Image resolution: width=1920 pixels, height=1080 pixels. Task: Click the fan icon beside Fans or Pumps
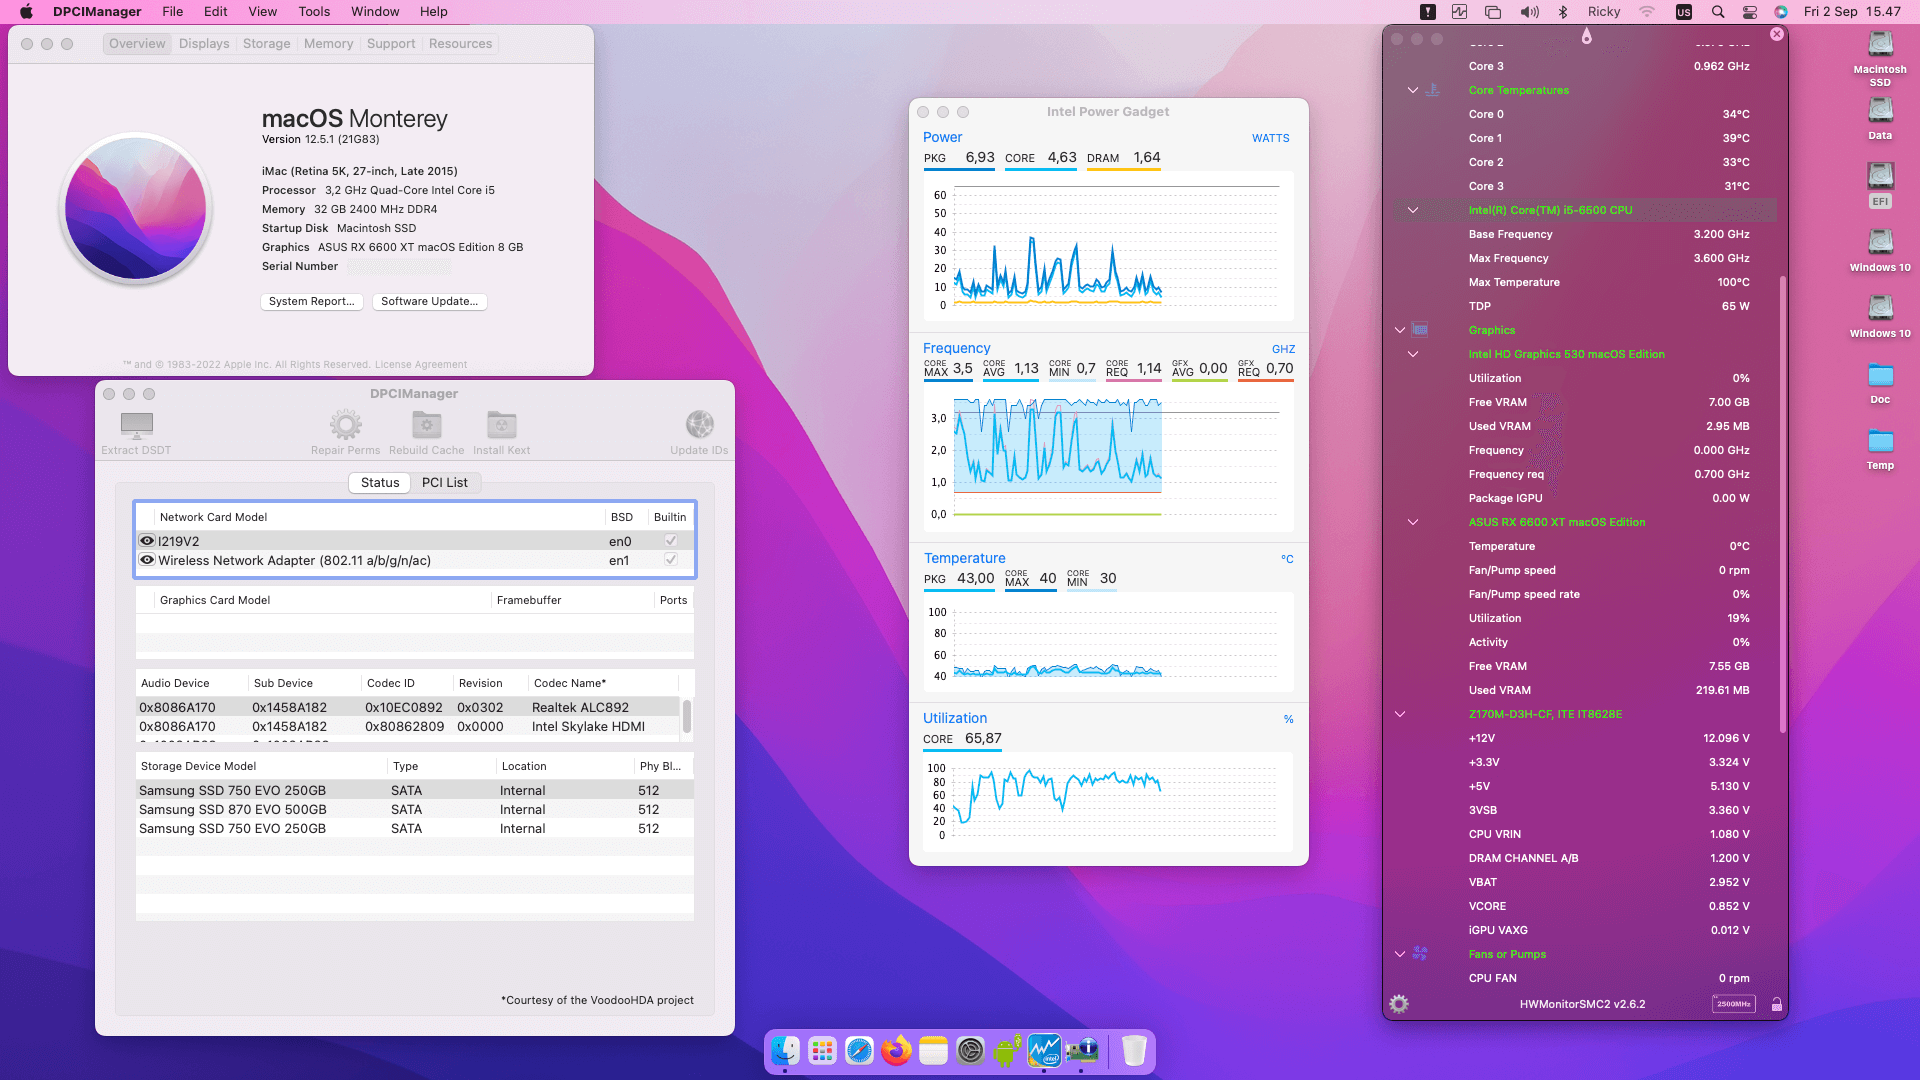click(1421, 954)
